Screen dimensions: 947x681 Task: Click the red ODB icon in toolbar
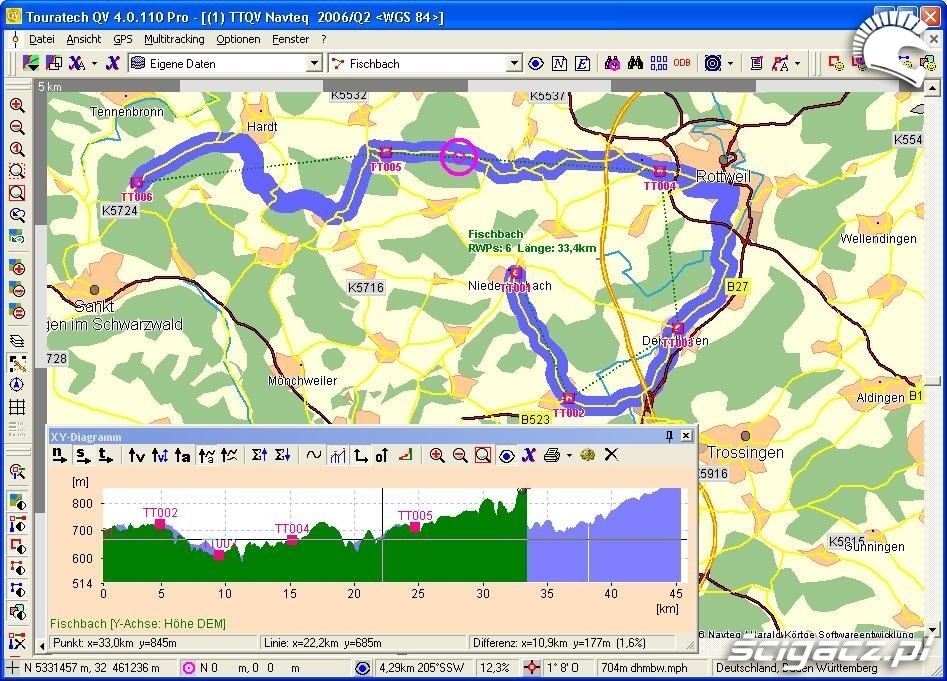click(x=682, y=63)
